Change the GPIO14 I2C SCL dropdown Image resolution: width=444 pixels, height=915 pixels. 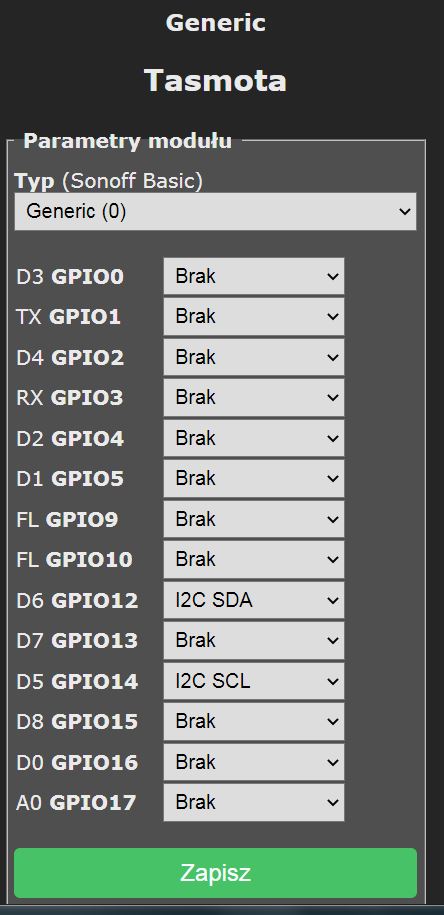click(x=254, y=682)
